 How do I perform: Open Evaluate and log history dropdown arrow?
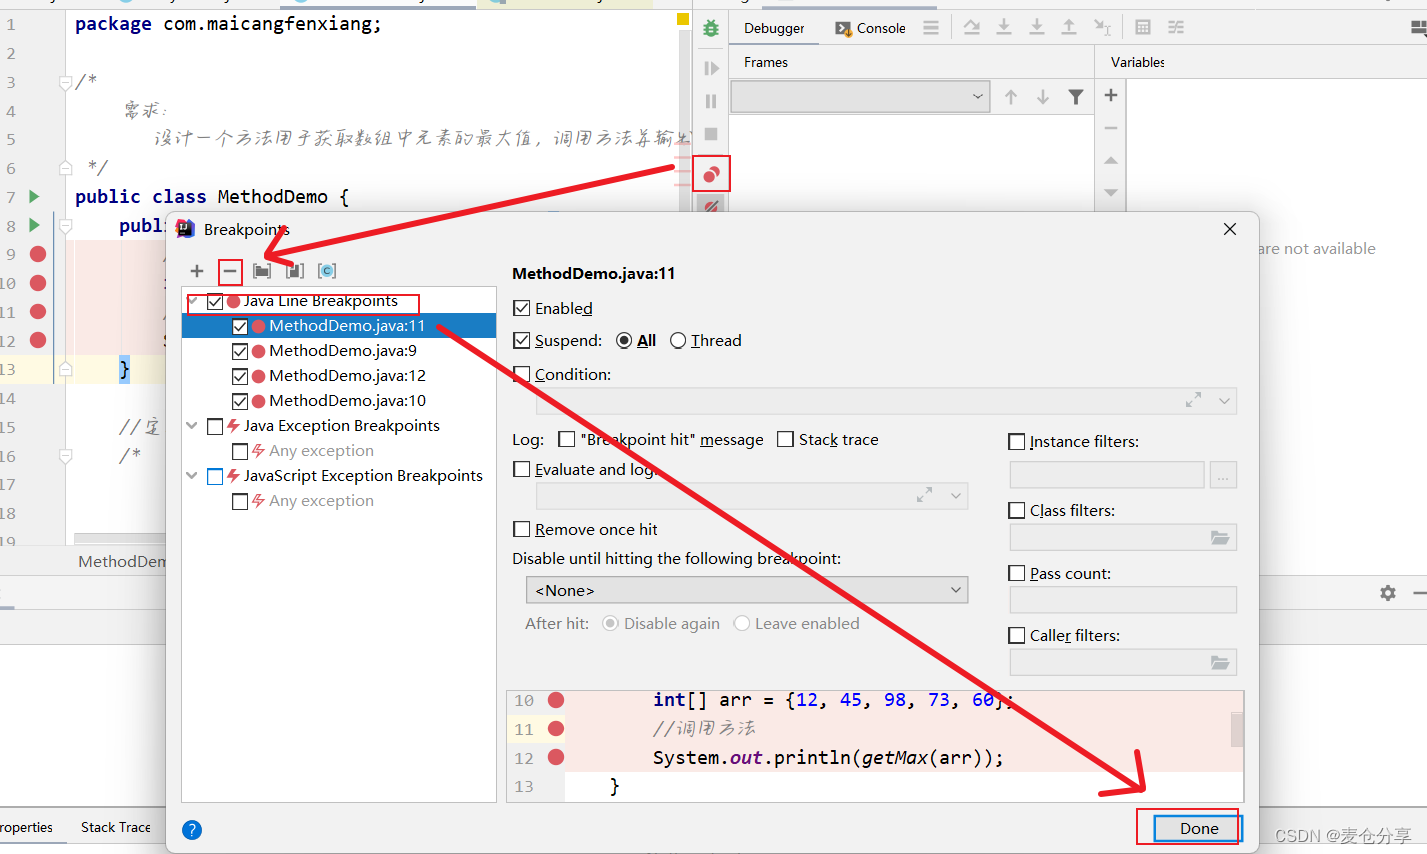956,496
